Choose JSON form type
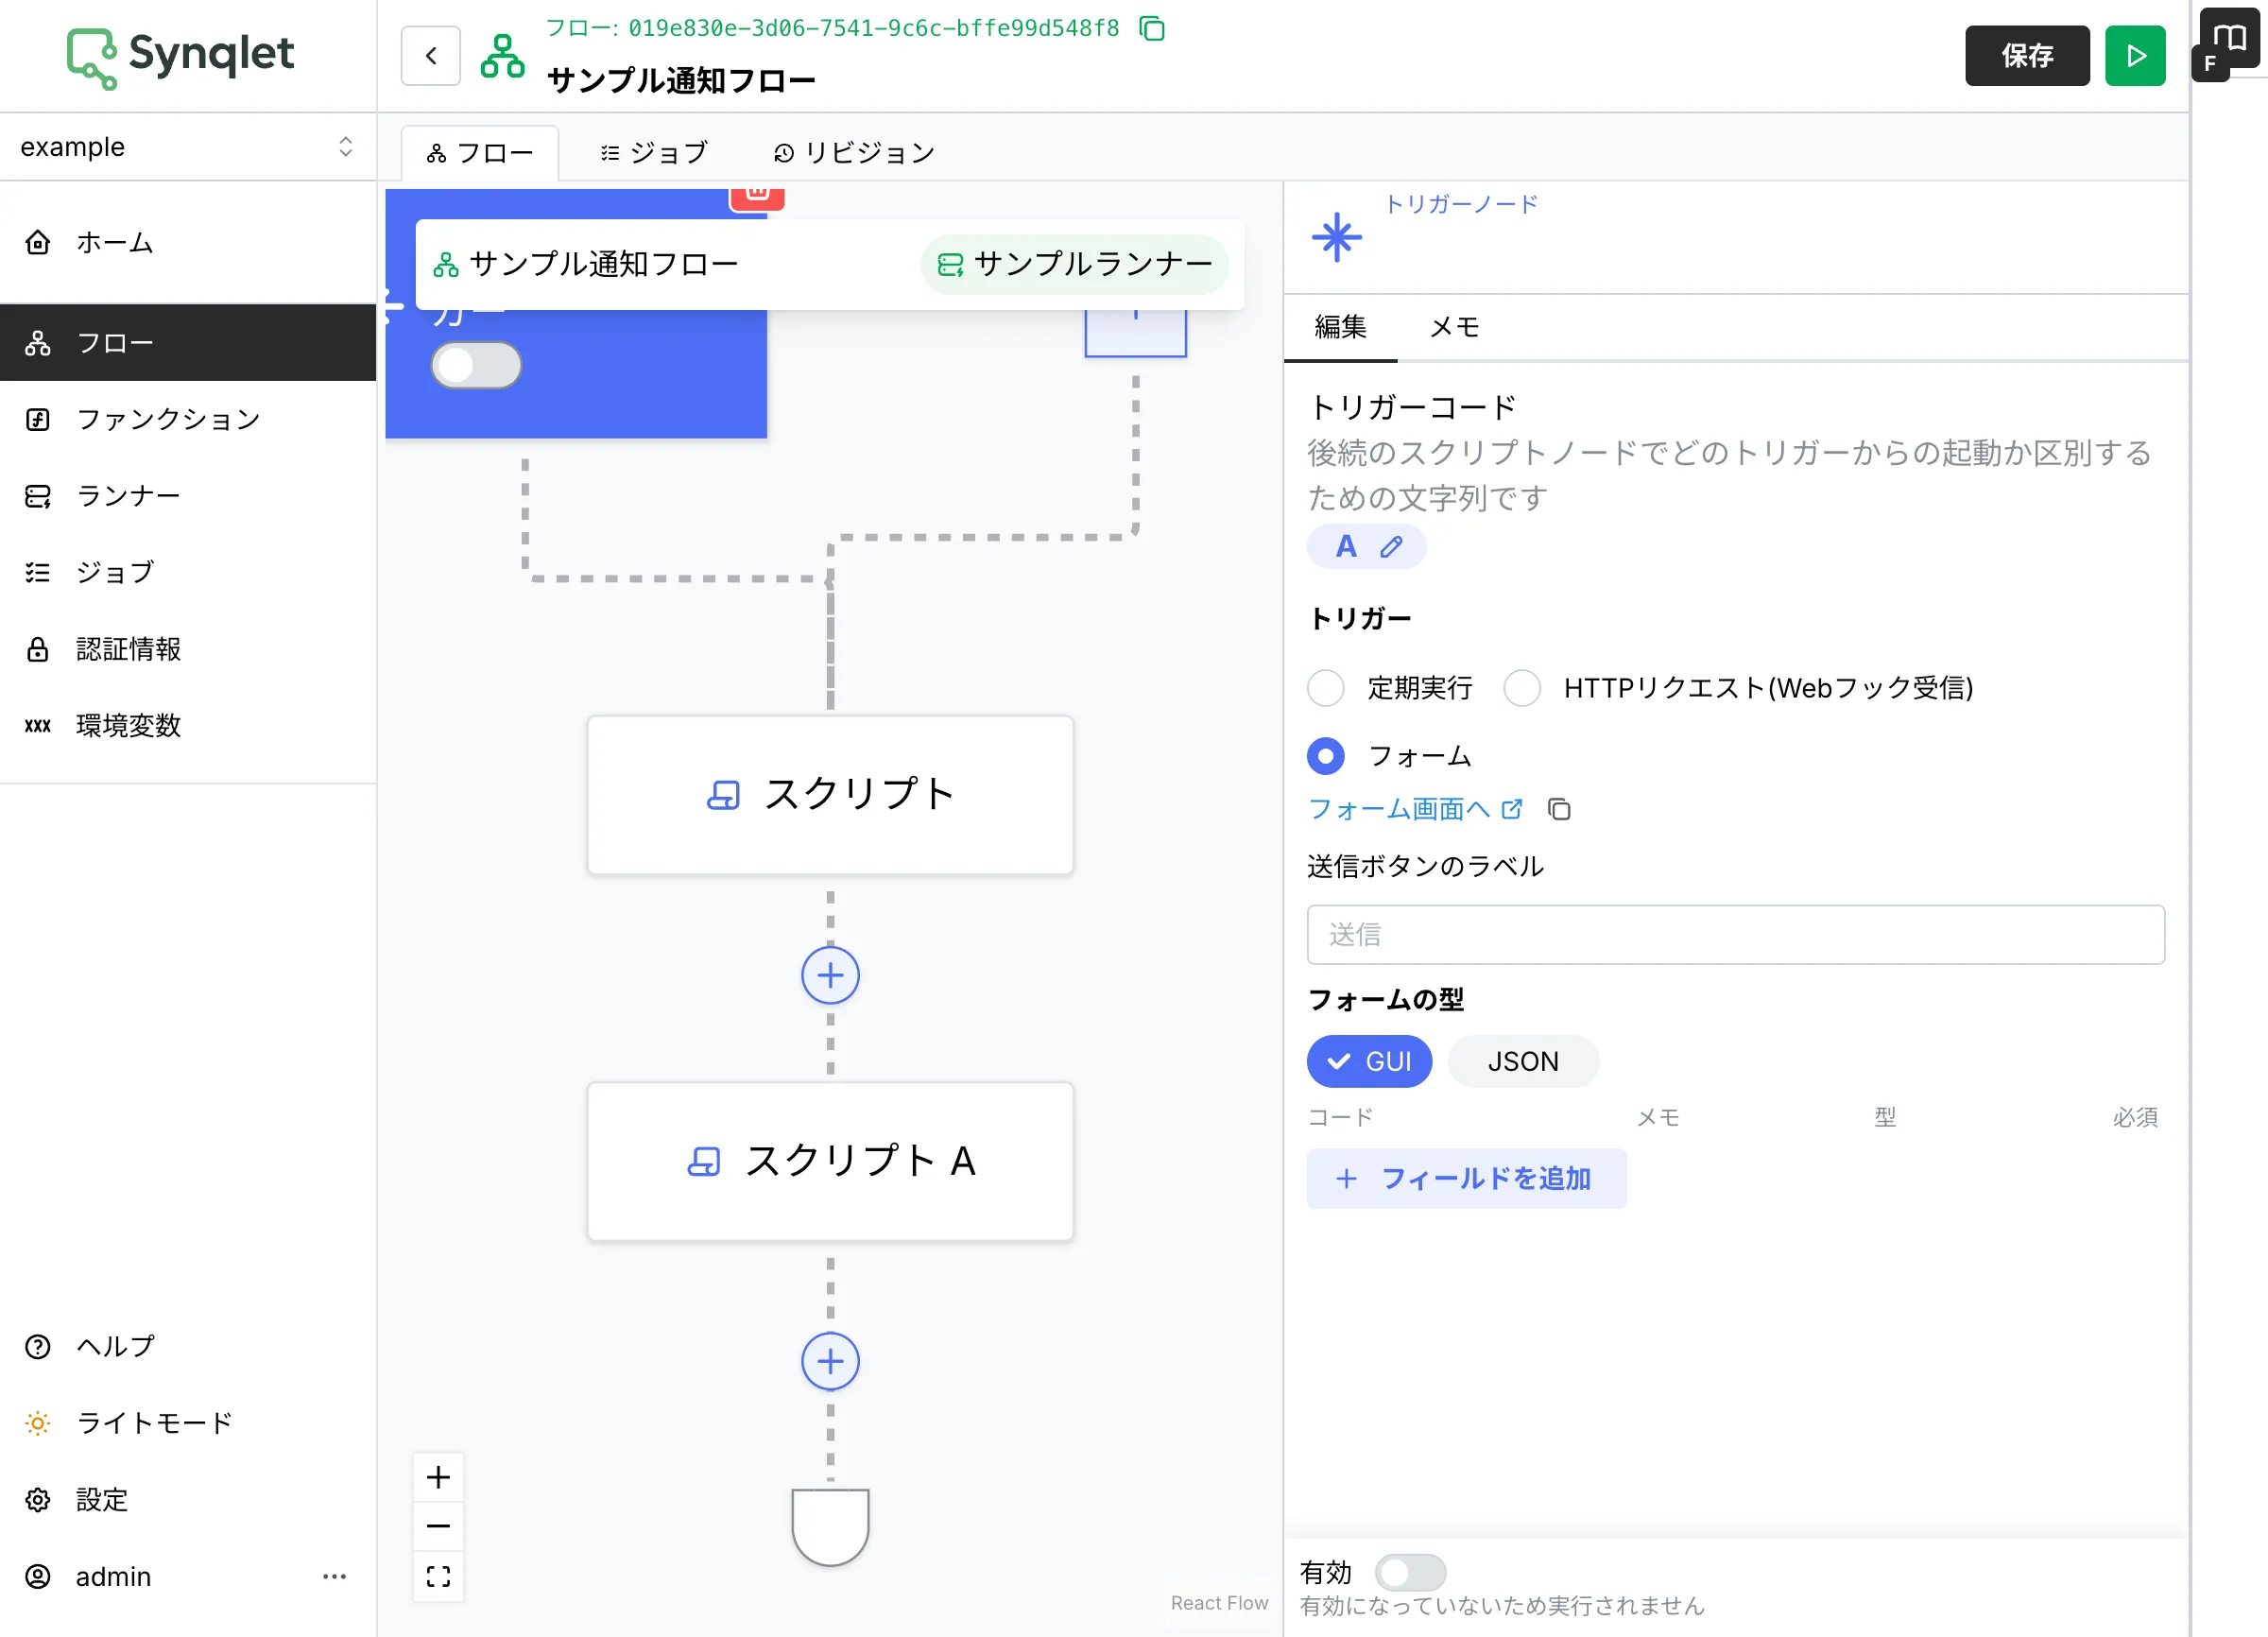Viewport: 2268px width, 1637px height. [1523, 1061]
